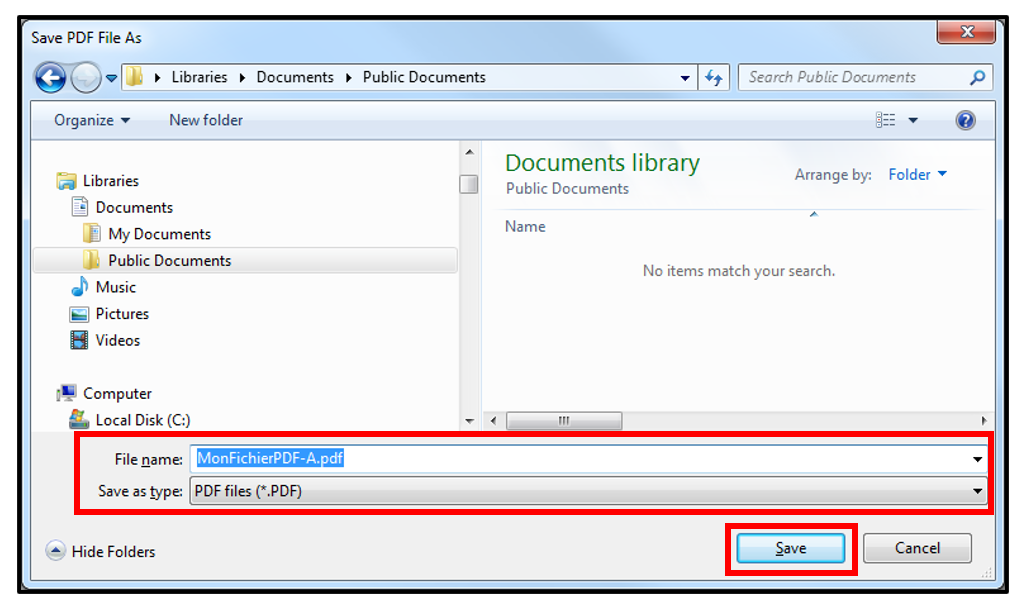Click the Save button
Viewport: 1025px width, 608px height.
point(790,548)
